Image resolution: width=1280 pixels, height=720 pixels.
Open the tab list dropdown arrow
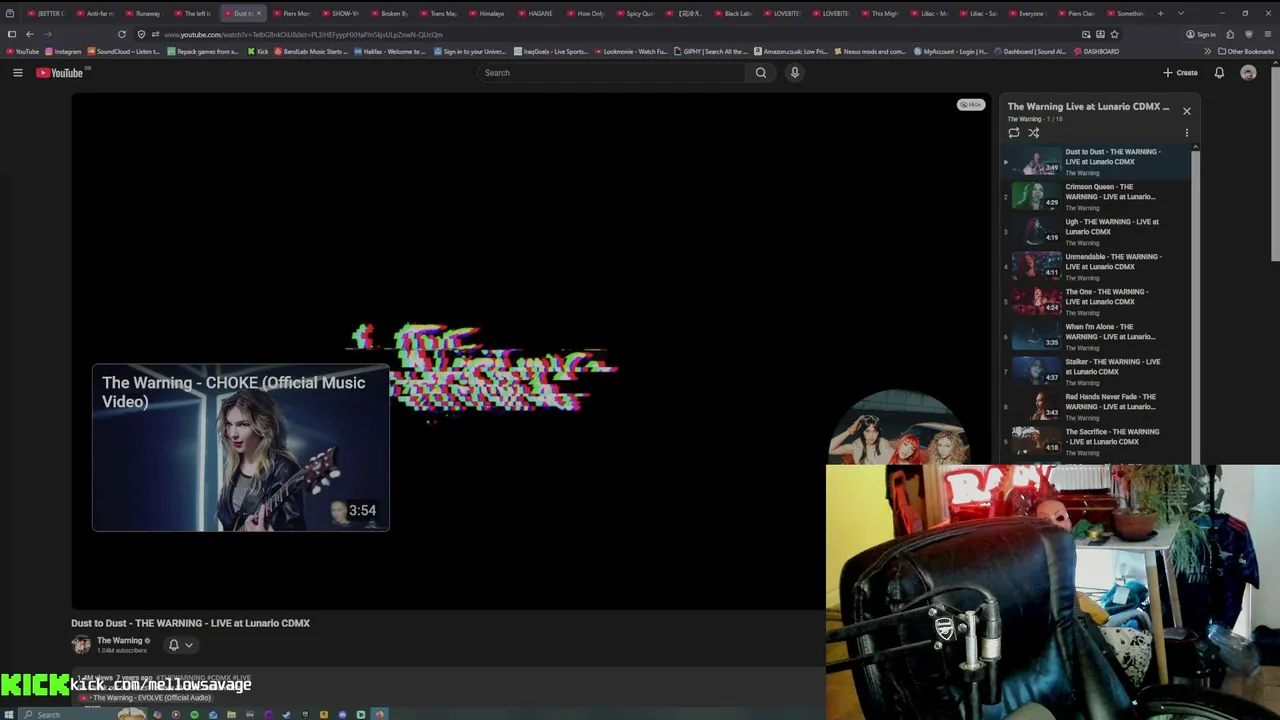(1181, 13)
